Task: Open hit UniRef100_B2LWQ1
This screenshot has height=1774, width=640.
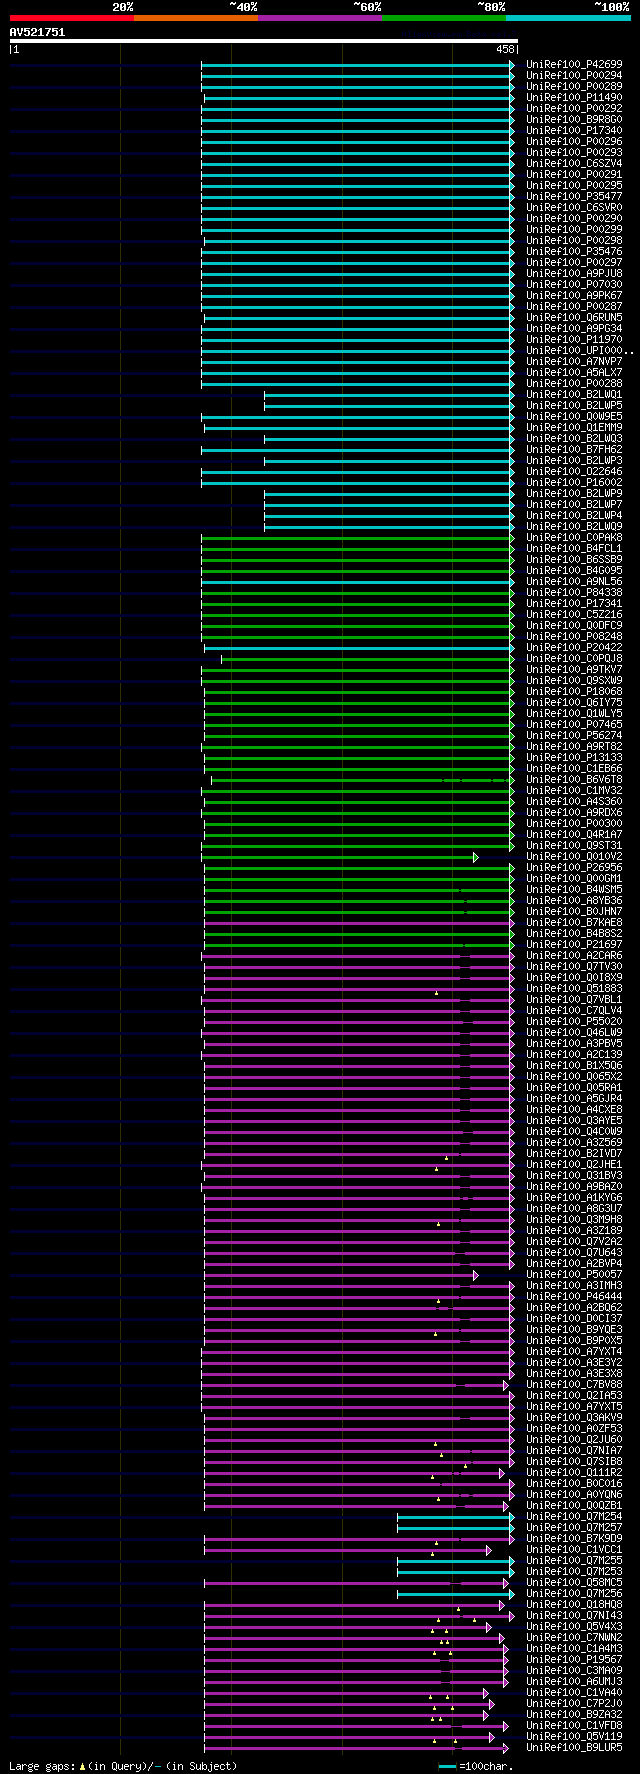Action: pos(574,395)
